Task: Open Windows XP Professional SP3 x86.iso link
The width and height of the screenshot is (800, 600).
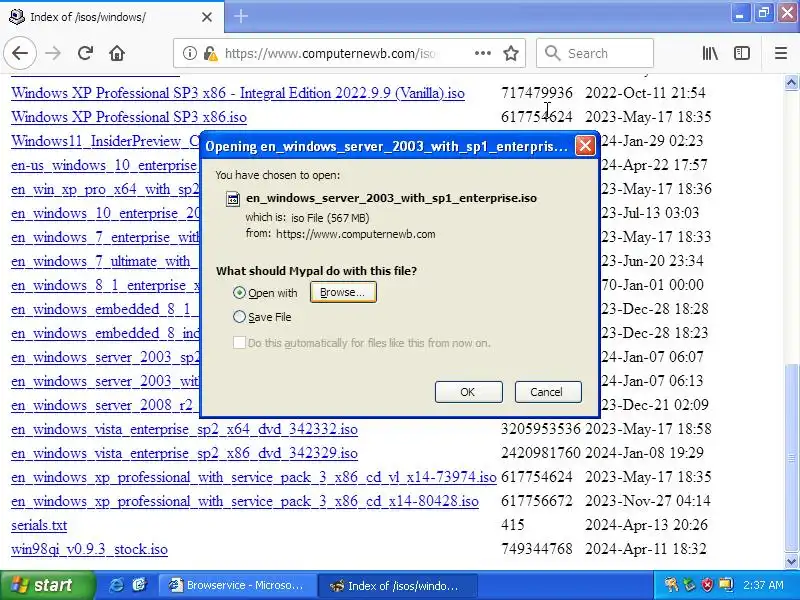Action: (129, 117)
